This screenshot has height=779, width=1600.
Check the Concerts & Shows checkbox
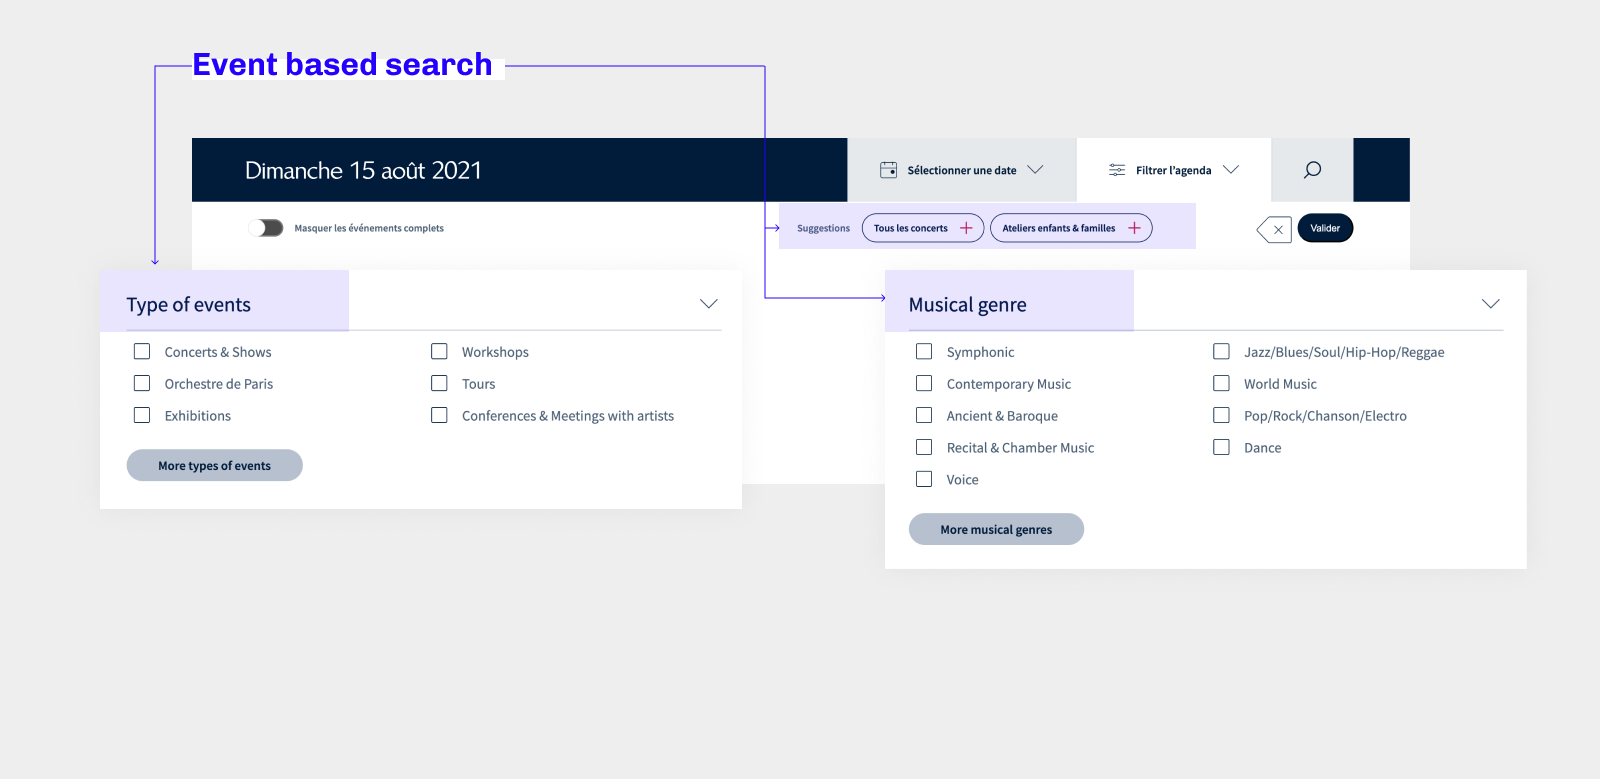(142, 352)
